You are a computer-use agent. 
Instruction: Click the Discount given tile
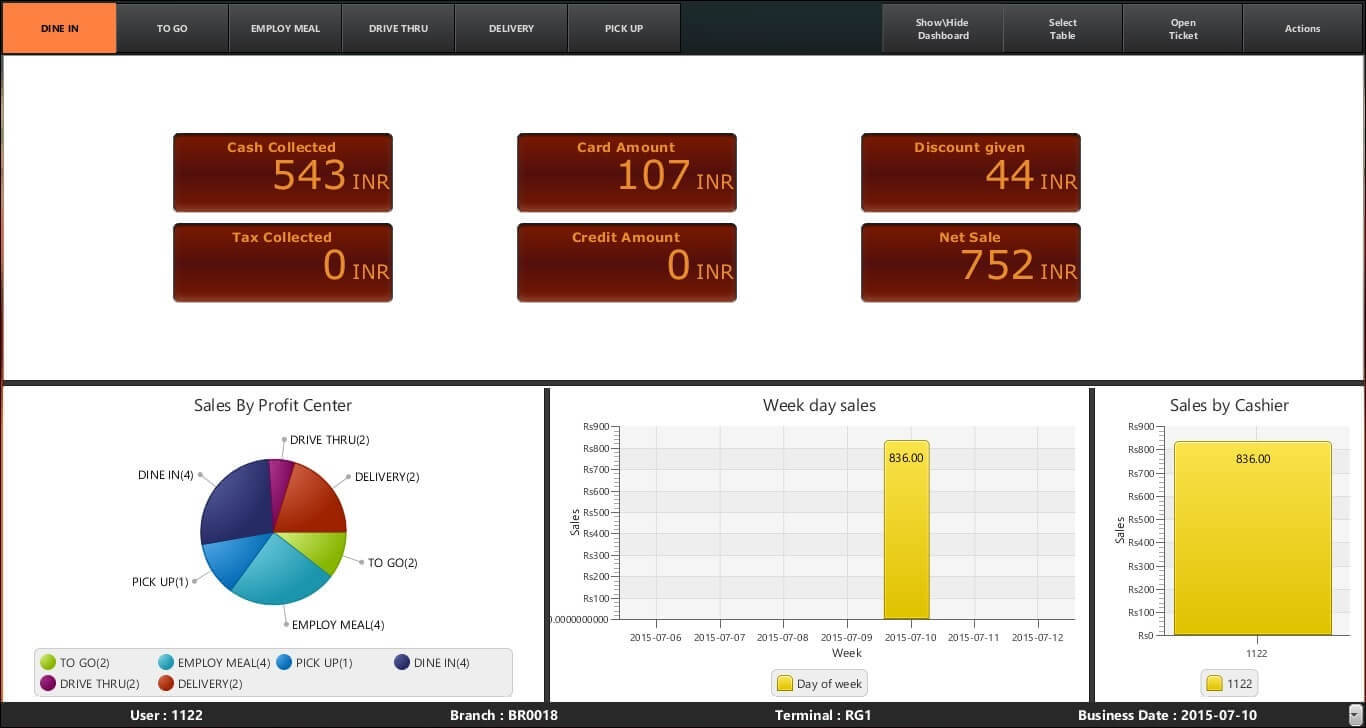point(970,171)
